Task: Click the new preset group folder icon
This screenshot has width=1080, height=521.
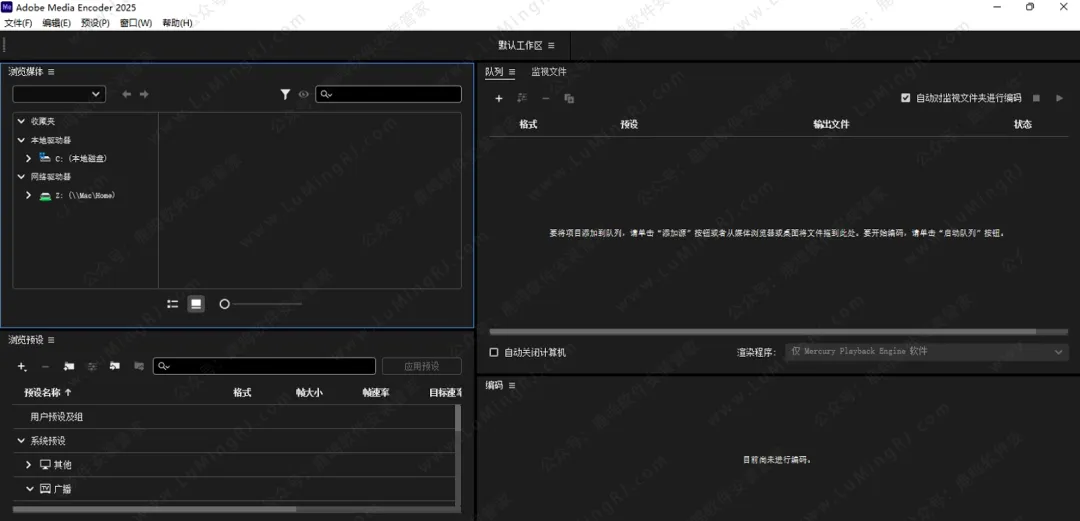Action: 69,367
